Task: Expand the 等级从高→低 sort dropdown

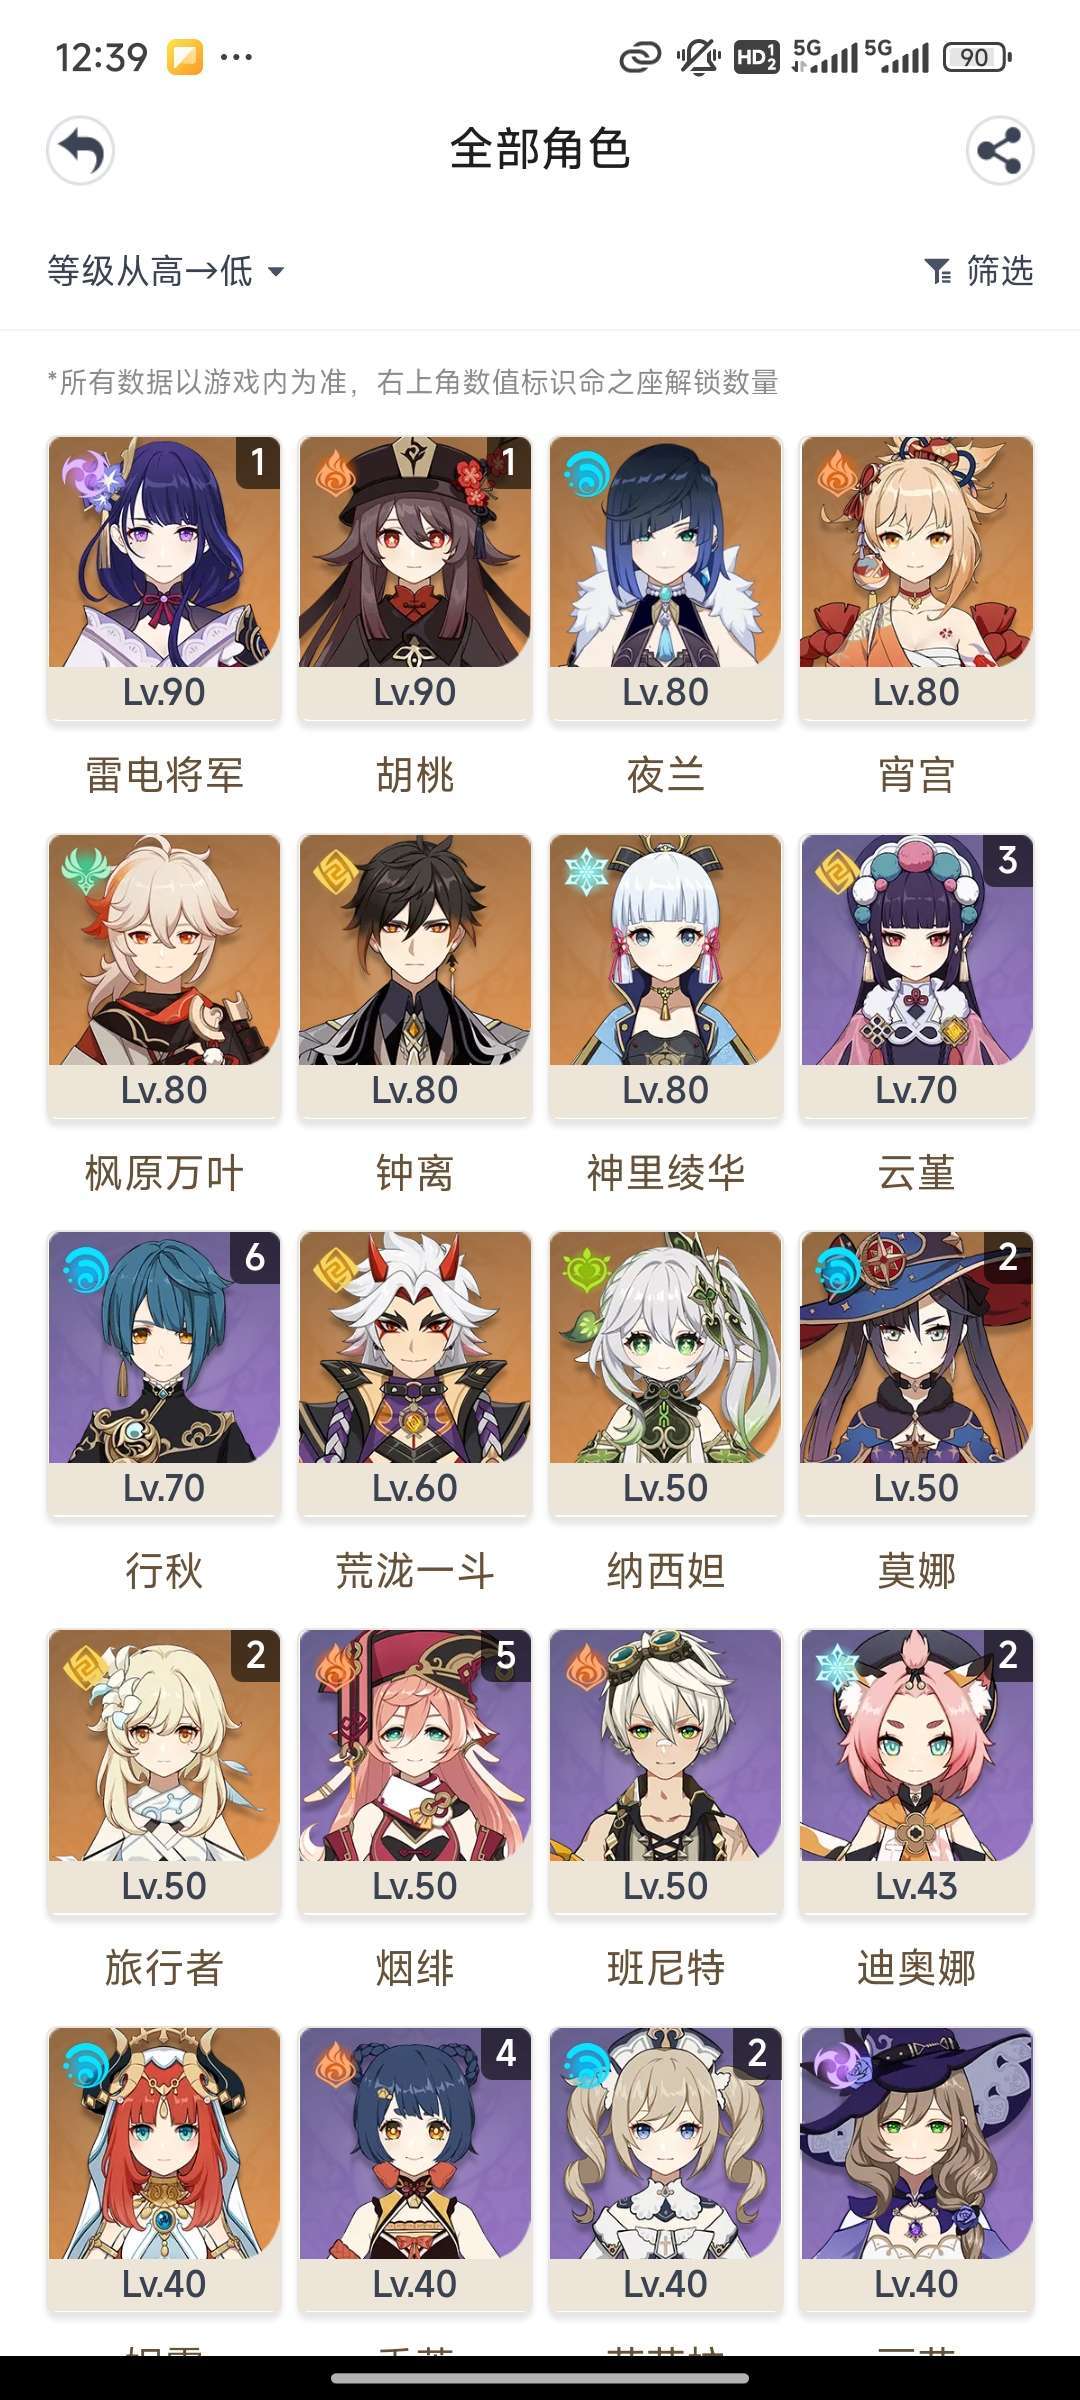Action: tap(166, 271)
